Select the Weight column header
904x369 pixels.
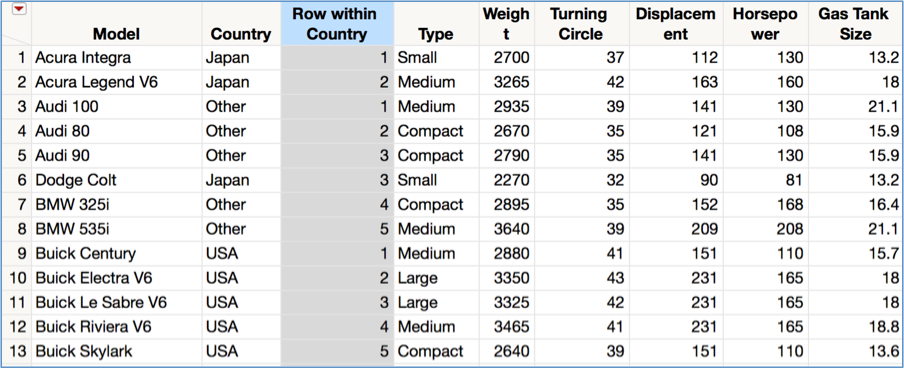click(x=506, y=24)
